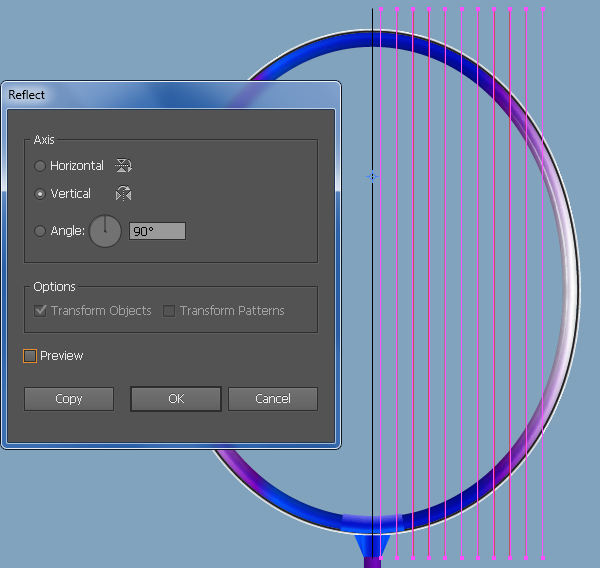Screen dimensions: 600x568
Task: Select the Vertical axis radio button
Action: click(40, 194)
